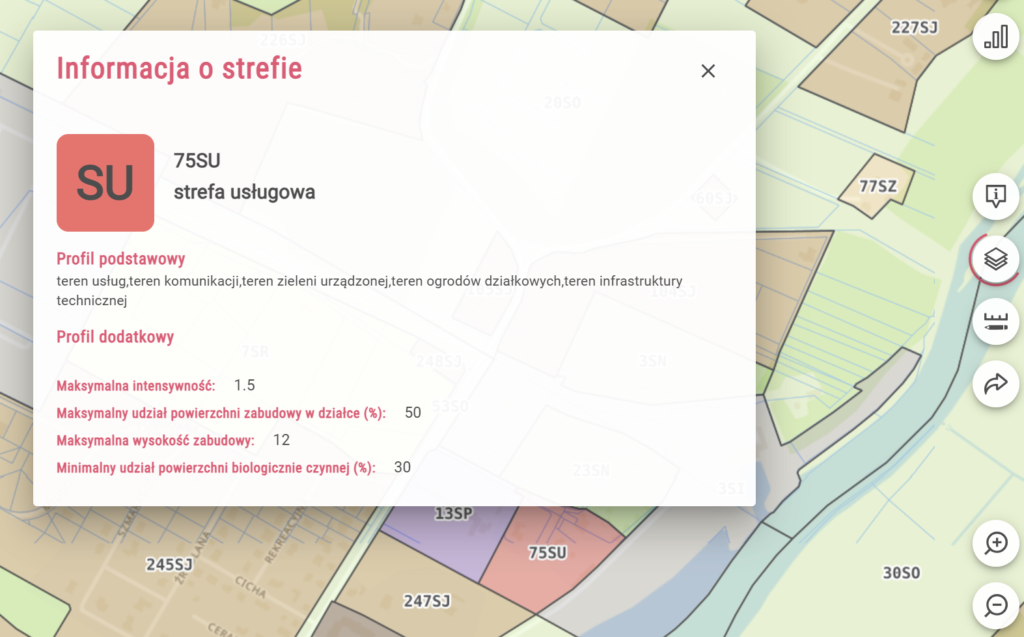The height and width of the screenshot is (637, 1024).
Task: Click the Profil podstawowy heading
Action: point(121,259)
